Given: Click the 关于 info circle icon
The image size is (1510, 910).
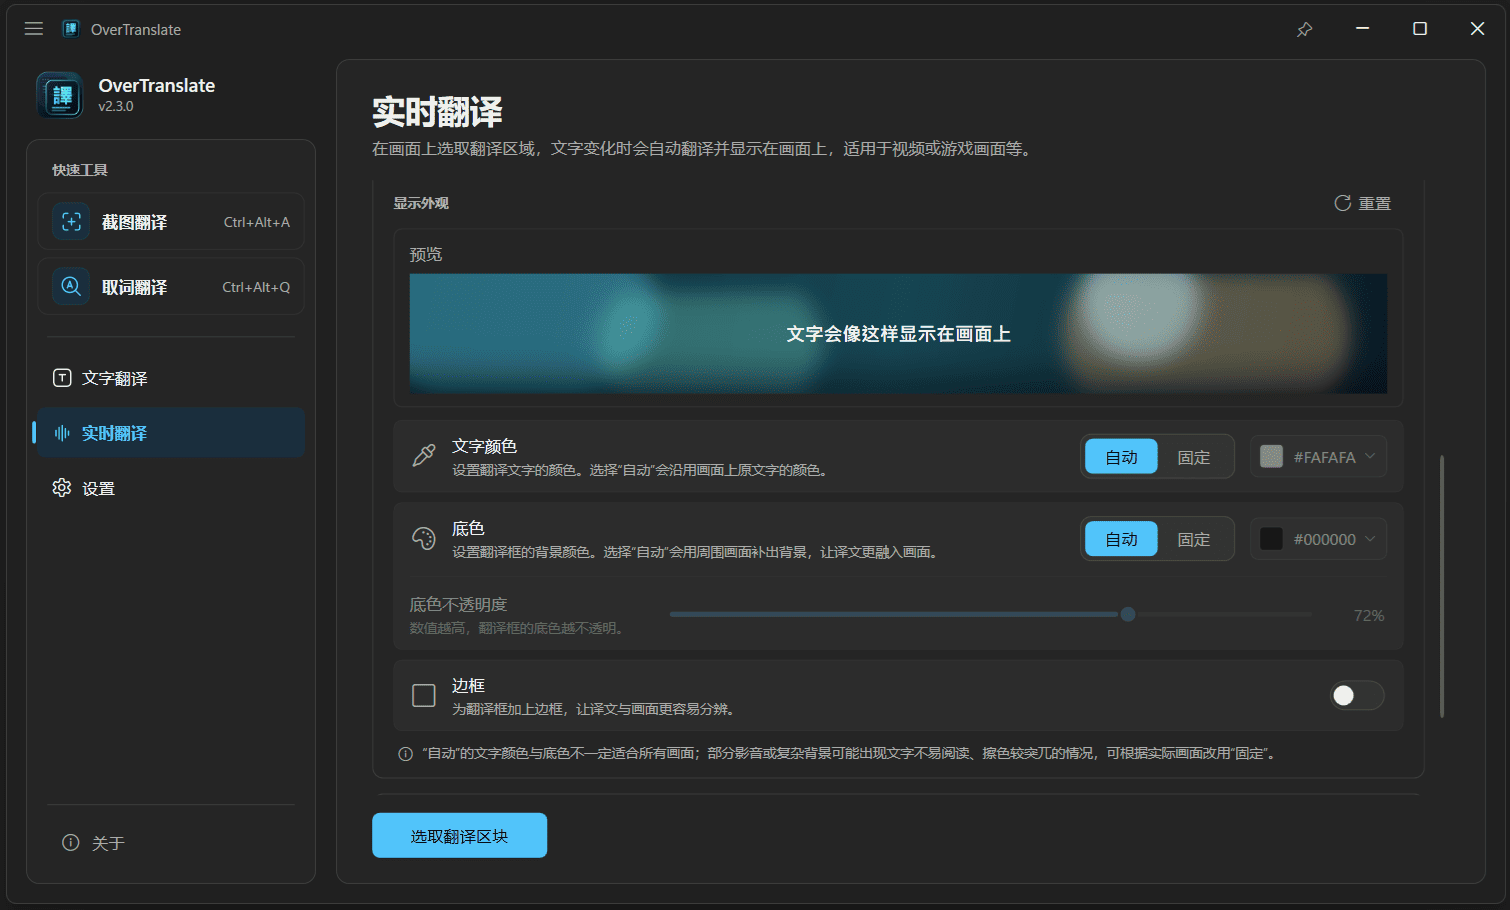Looking at the screenshot, I should (x=71, y=843).
